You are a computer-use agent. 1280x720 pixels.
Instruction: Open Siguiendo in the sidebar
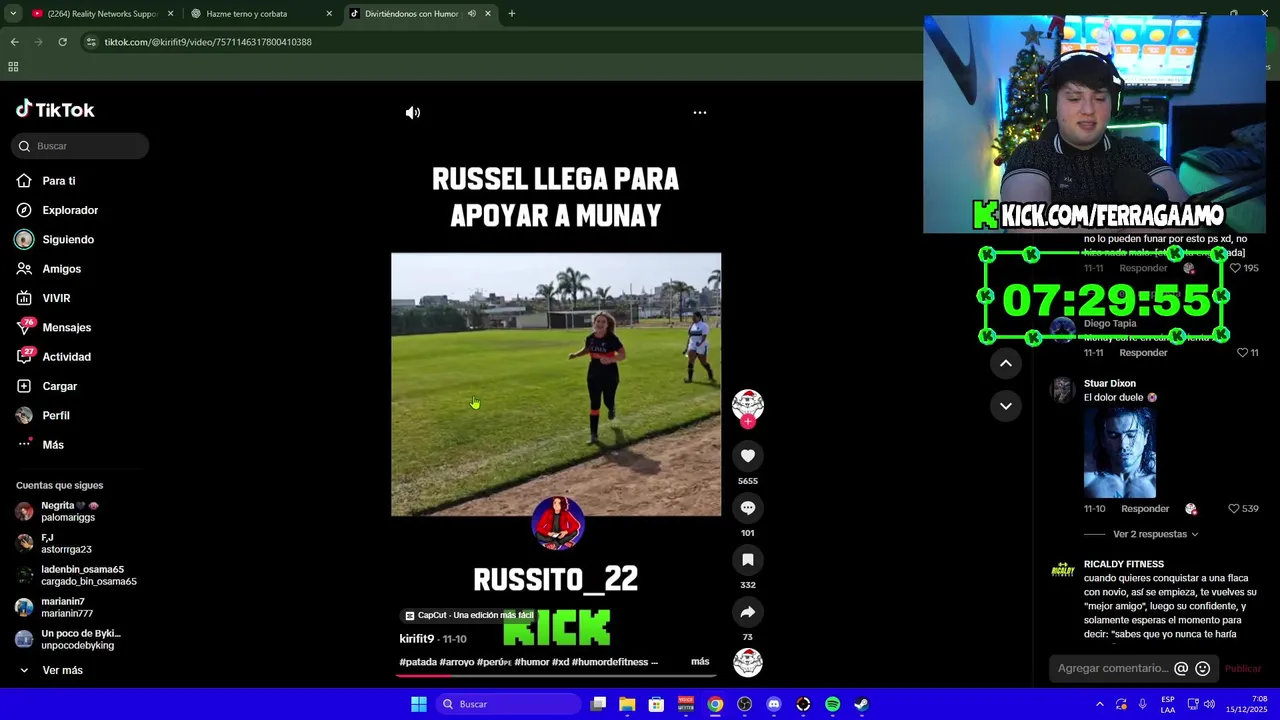(x=68, y=240)
